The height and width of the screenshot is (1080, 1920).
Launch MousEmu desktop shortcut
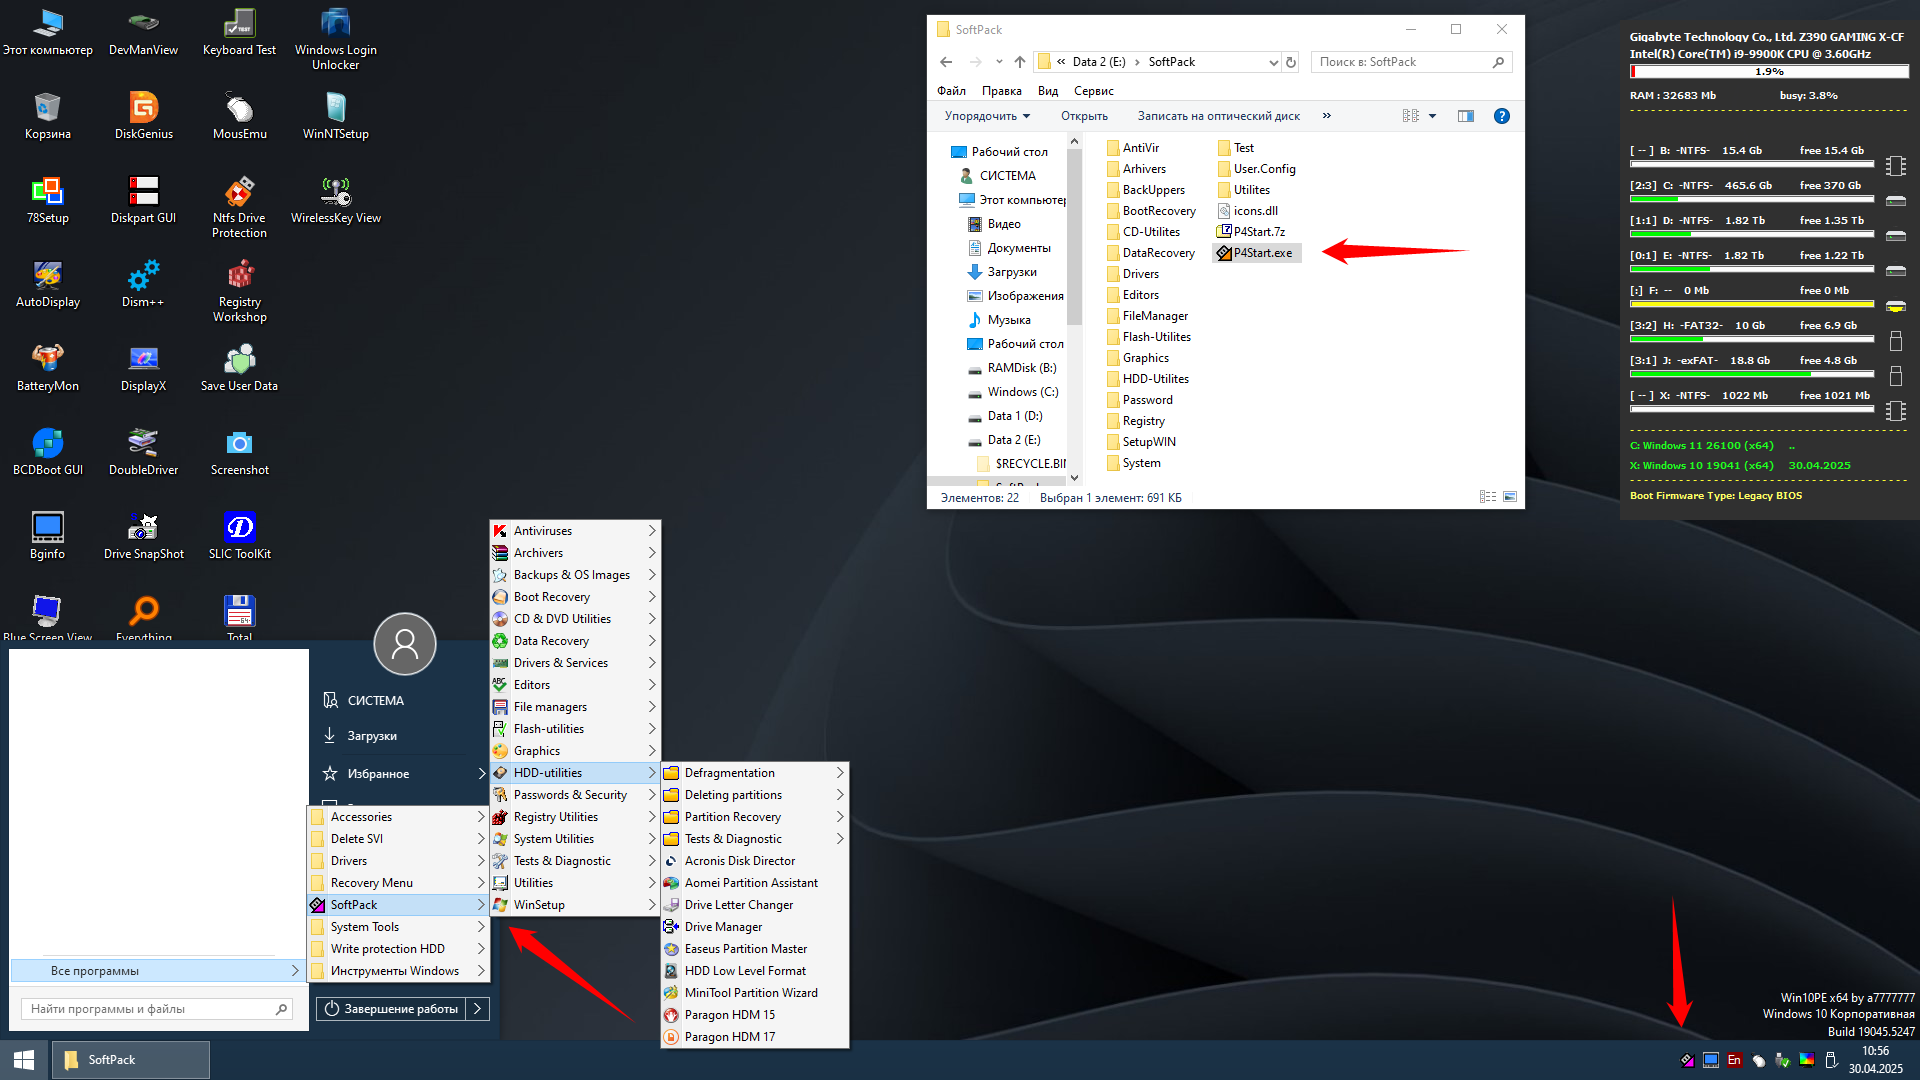pyautogui.click(x=239, y=116)
